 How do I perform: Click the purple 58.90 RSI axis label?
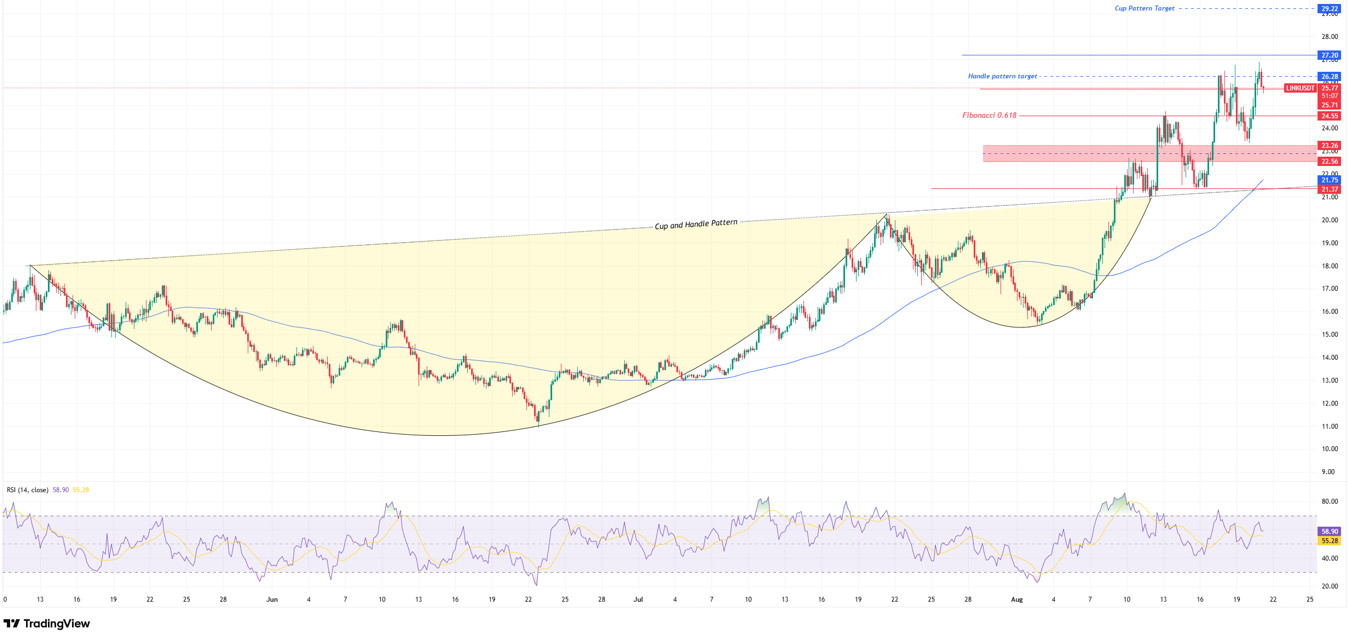[1329, 531]
